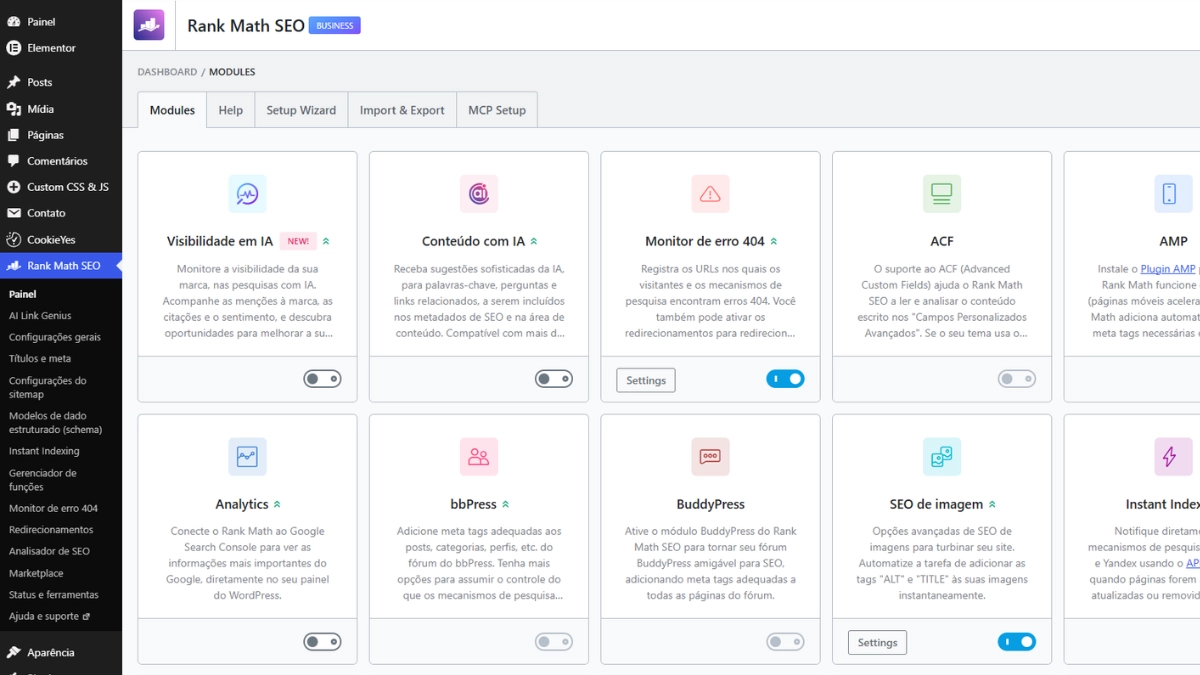Click the Visibilidade em IA module icon
1200x675 pixels.
[x=247, y=194]
